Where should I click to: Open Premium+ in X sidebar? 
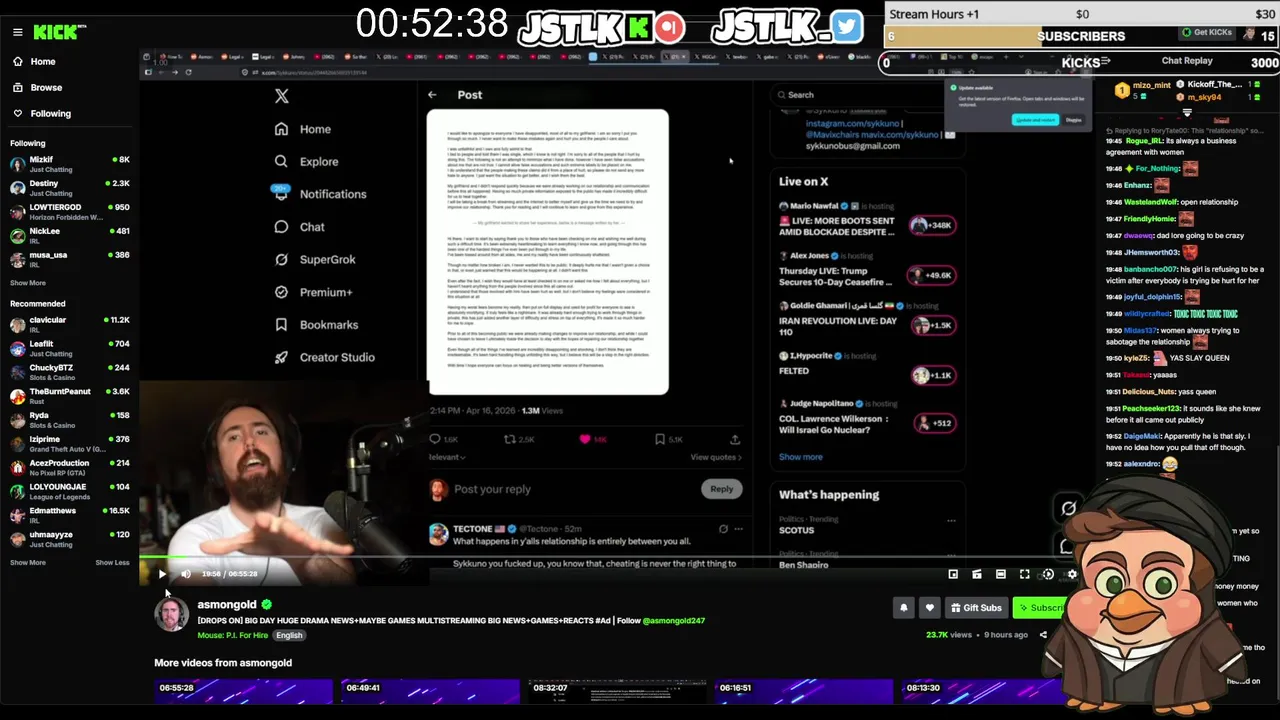point(313,292)
